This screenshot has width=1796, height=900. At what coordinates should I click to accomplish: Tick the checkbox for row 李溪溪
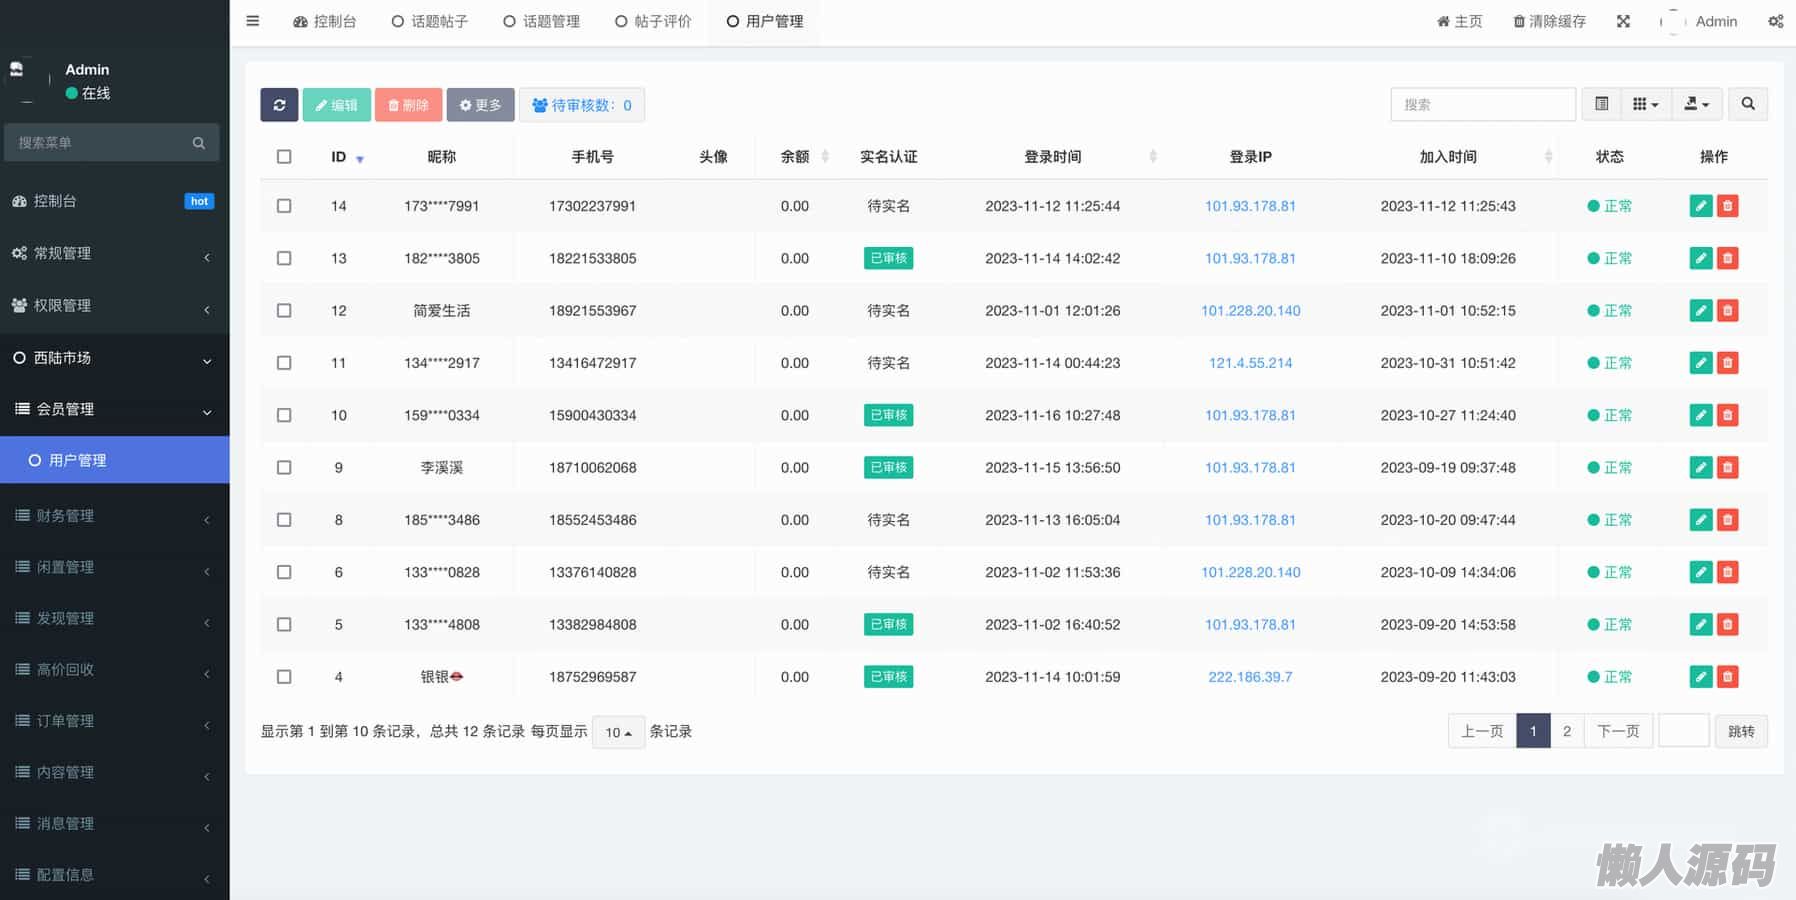(284, 468)
